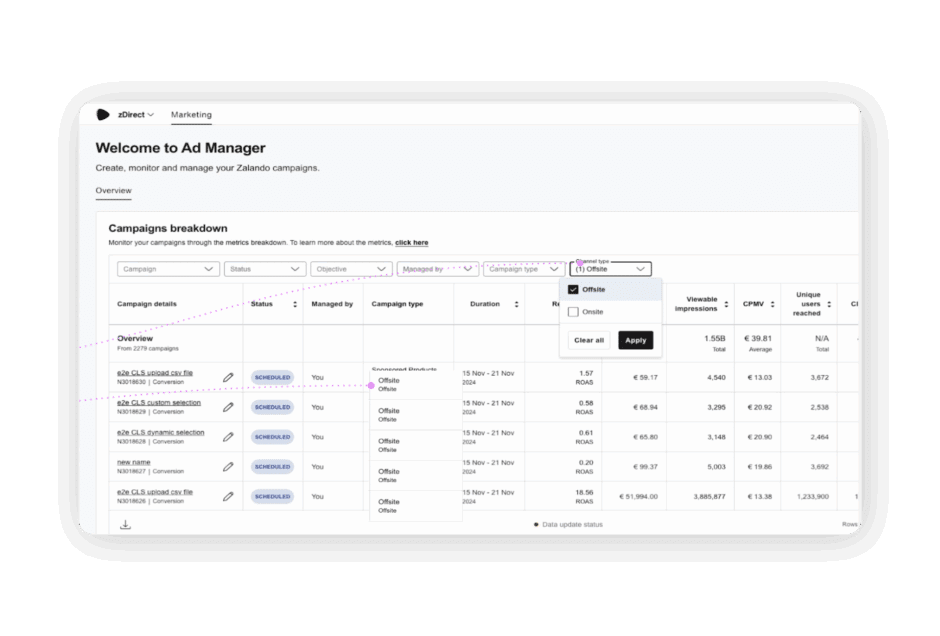The height and width of the screenshot is (636, 940).
Task: Click the '€ 13.03' CPMV cell
Action: point(760,378)
